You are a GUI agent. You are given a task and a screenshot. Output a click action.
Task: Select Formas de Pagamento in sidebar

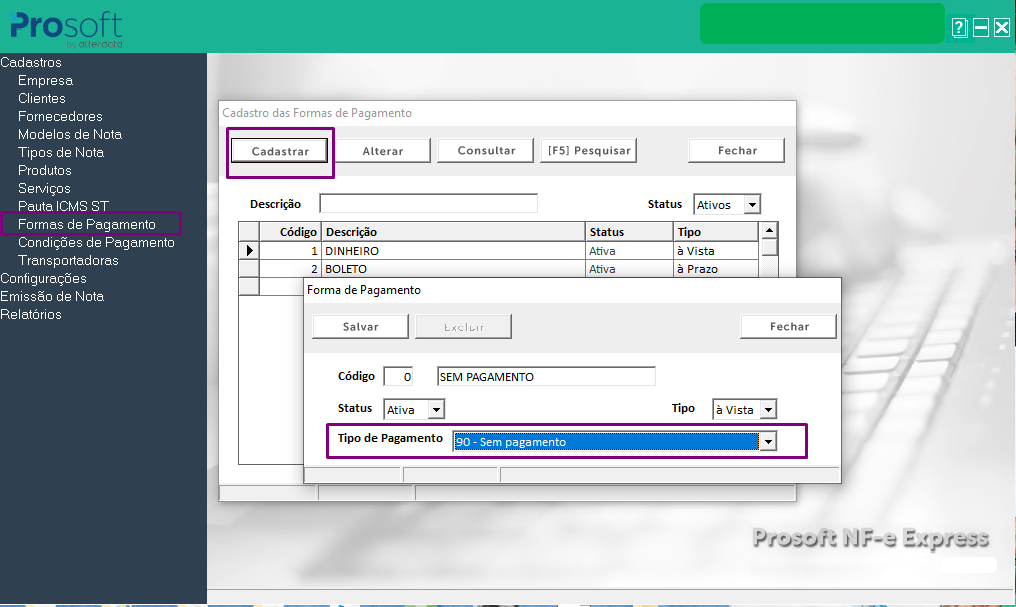[x=87, y=224]
